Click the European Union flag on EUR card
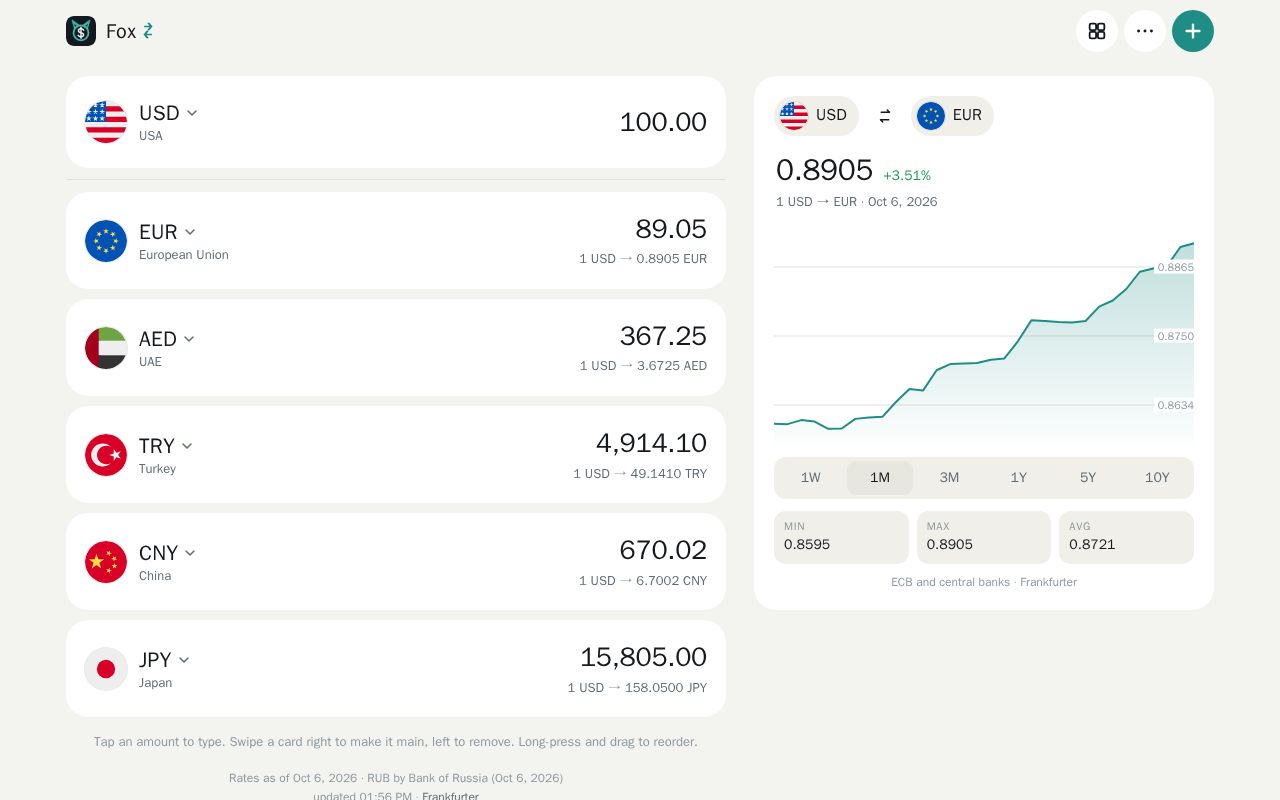1280x800 pixels. pyautogui.click(x=106, y=241)
